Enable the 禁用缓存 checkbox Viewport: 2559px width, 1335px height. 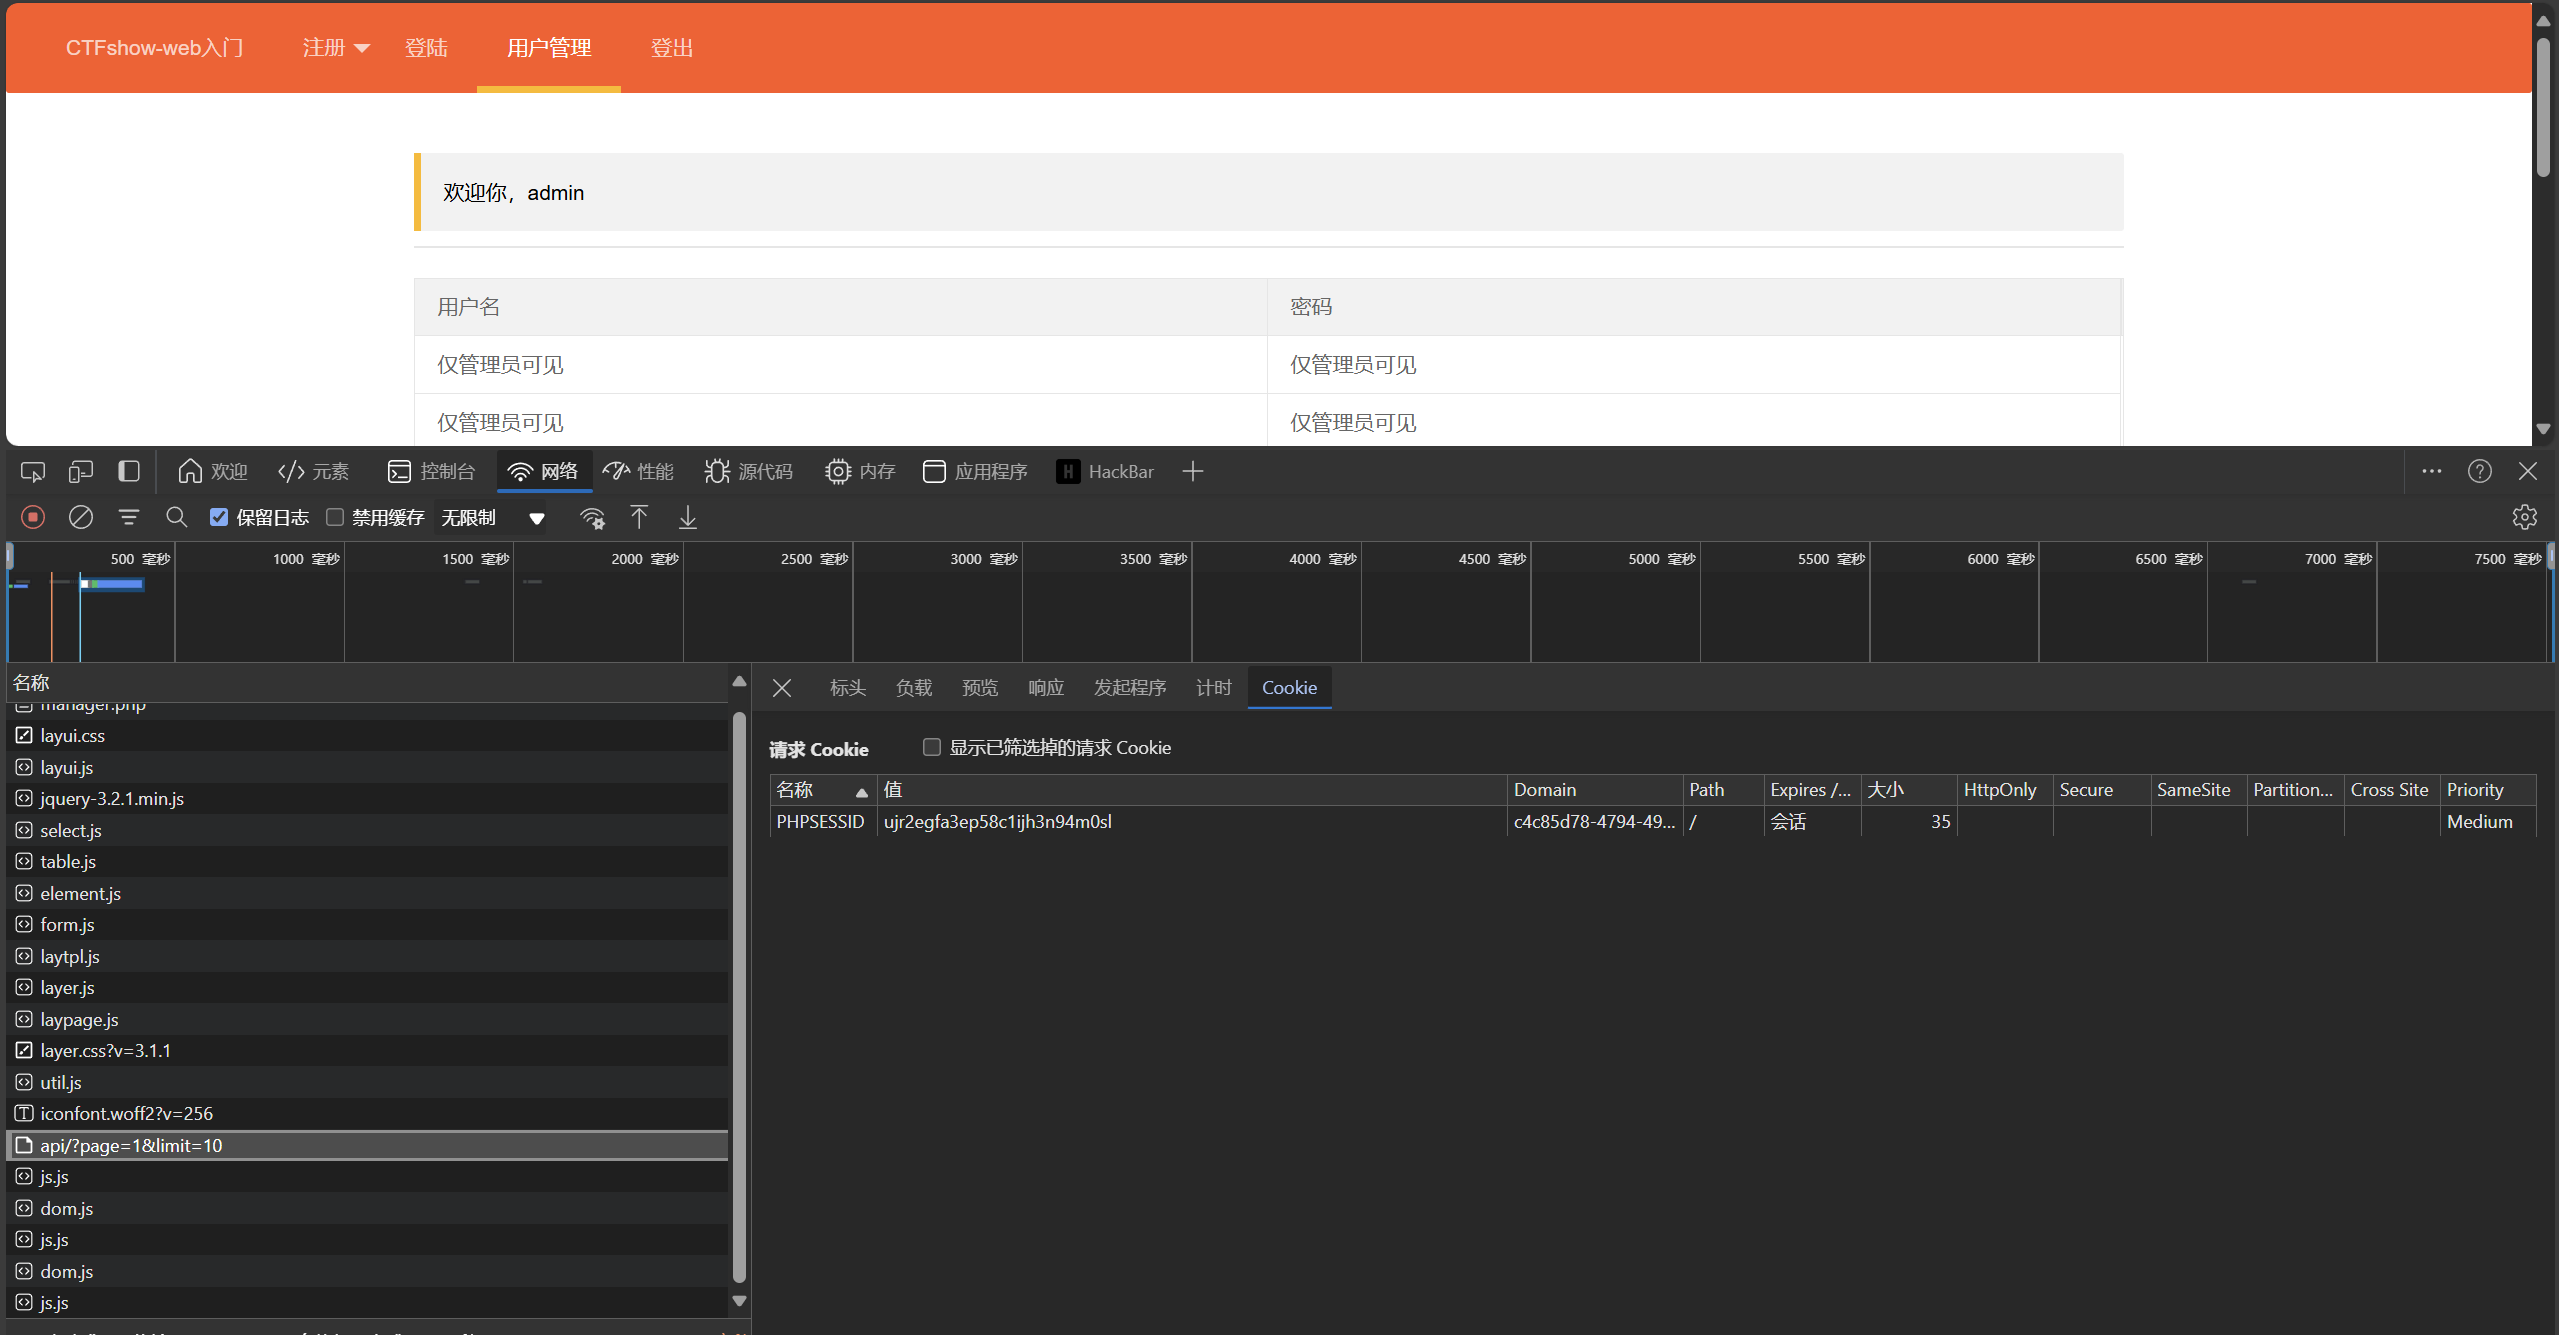click(x=335, y=517)
